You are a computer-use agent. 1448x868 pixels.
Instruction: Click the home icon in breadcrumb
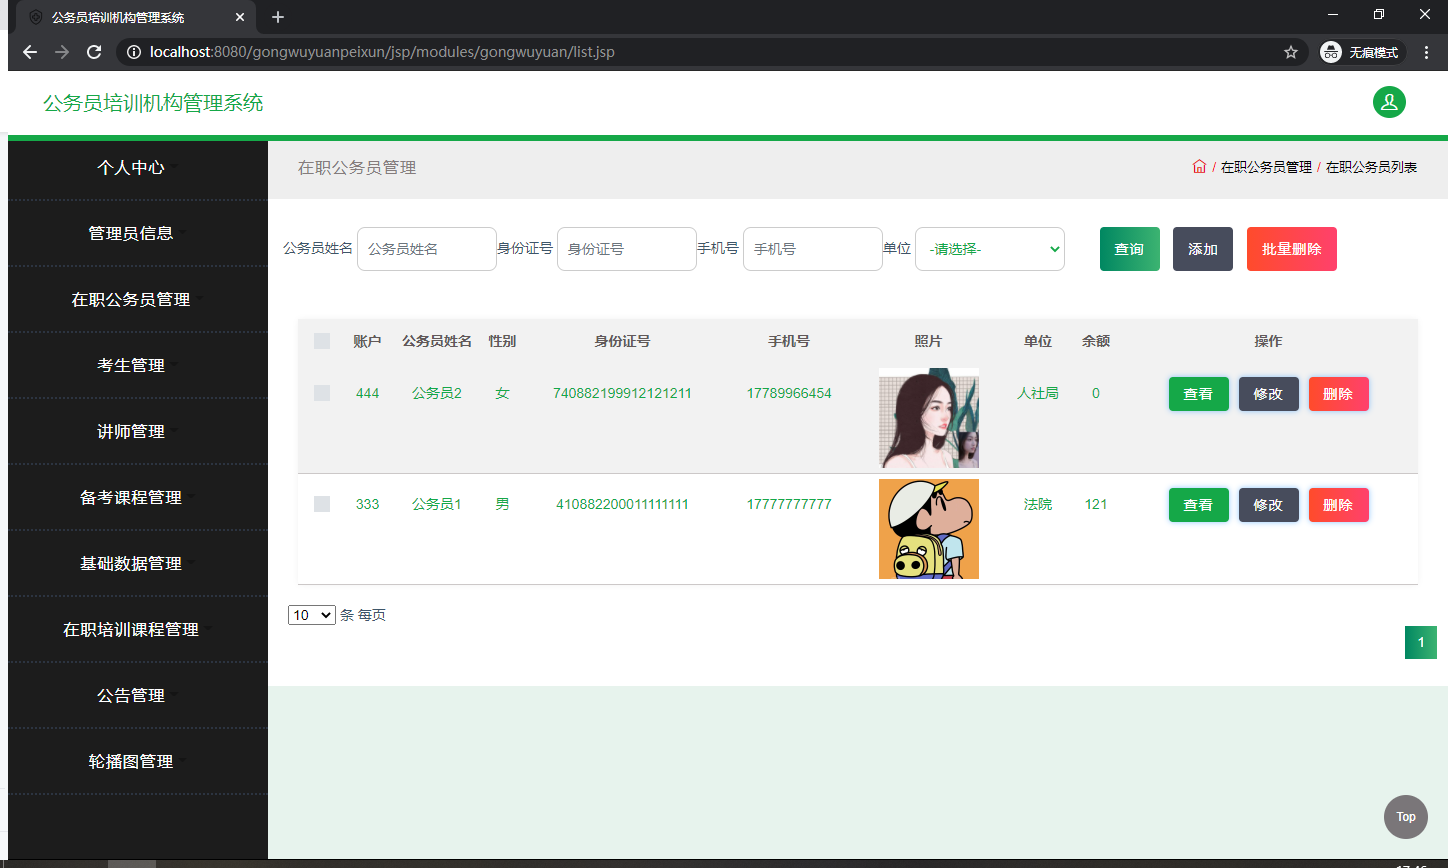click(x=1199, y=167)
